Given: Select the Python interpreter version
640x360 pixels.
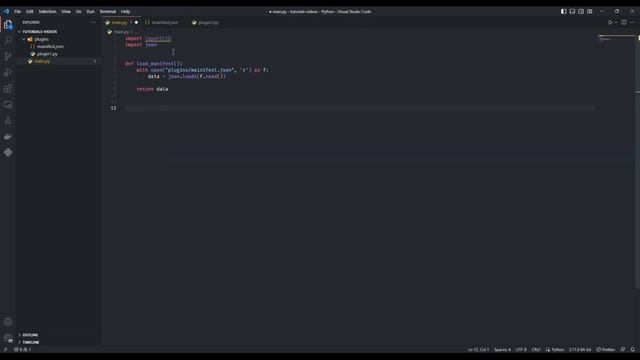Looking at the screenshot, I should coord(580,349).
